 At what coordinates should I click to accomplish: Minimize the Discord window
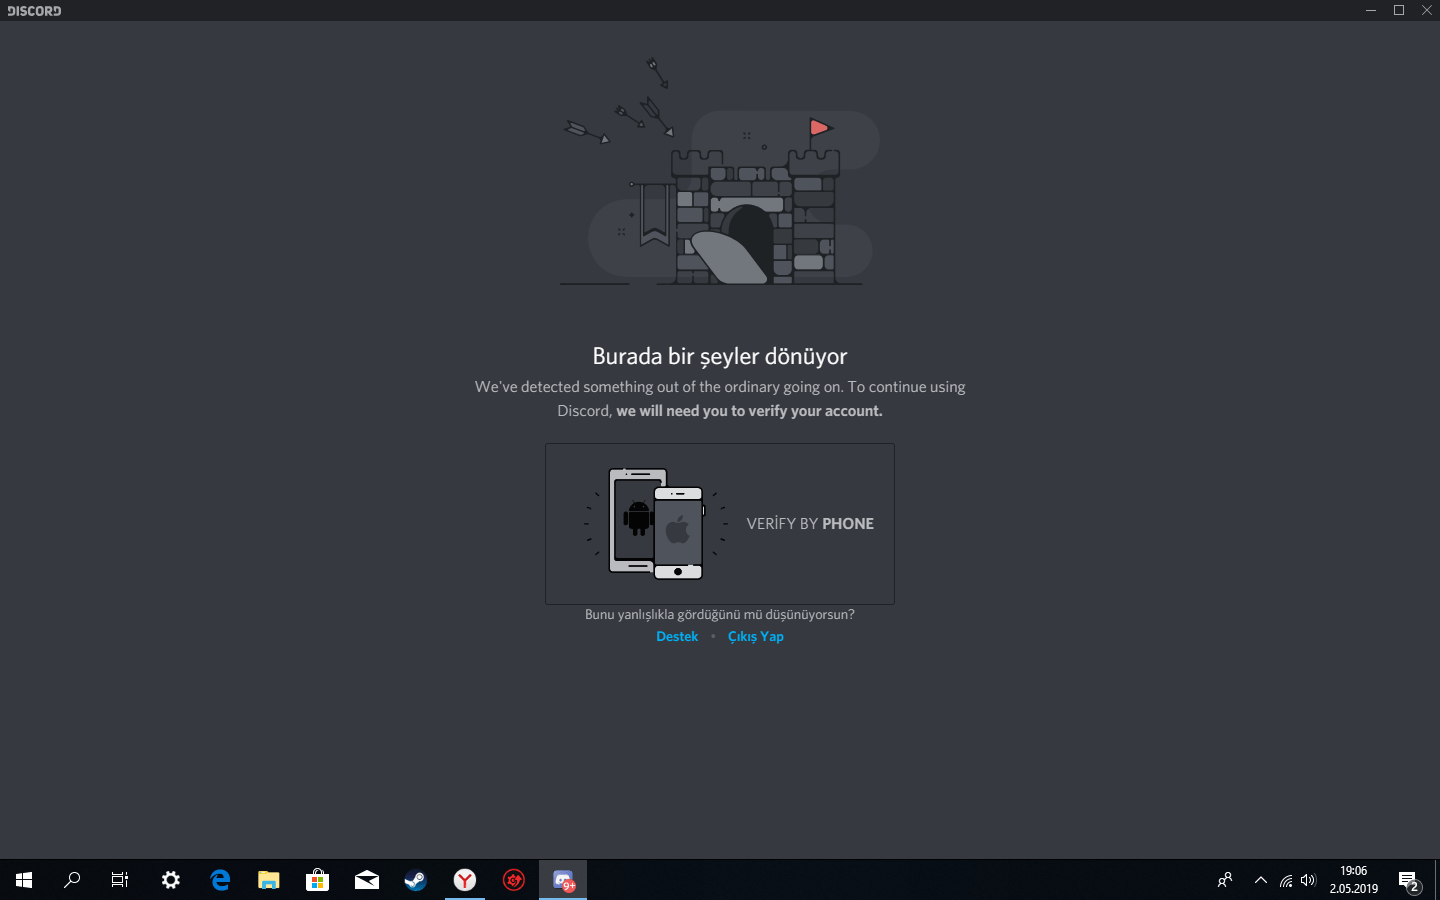[1371, 10]
